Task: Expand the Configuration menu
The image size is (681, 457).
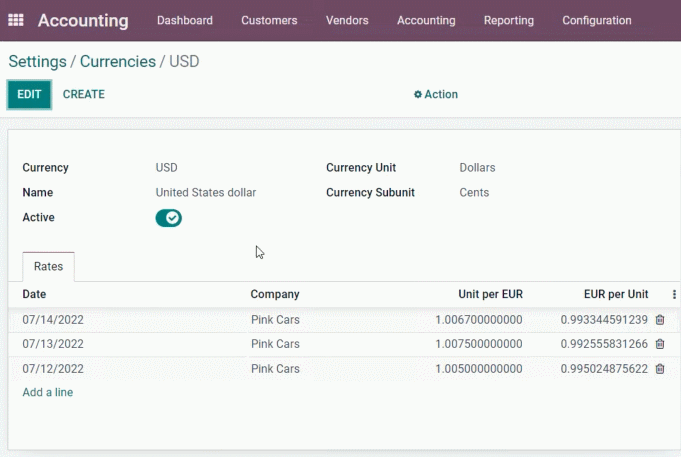Action: click(597, 20)
